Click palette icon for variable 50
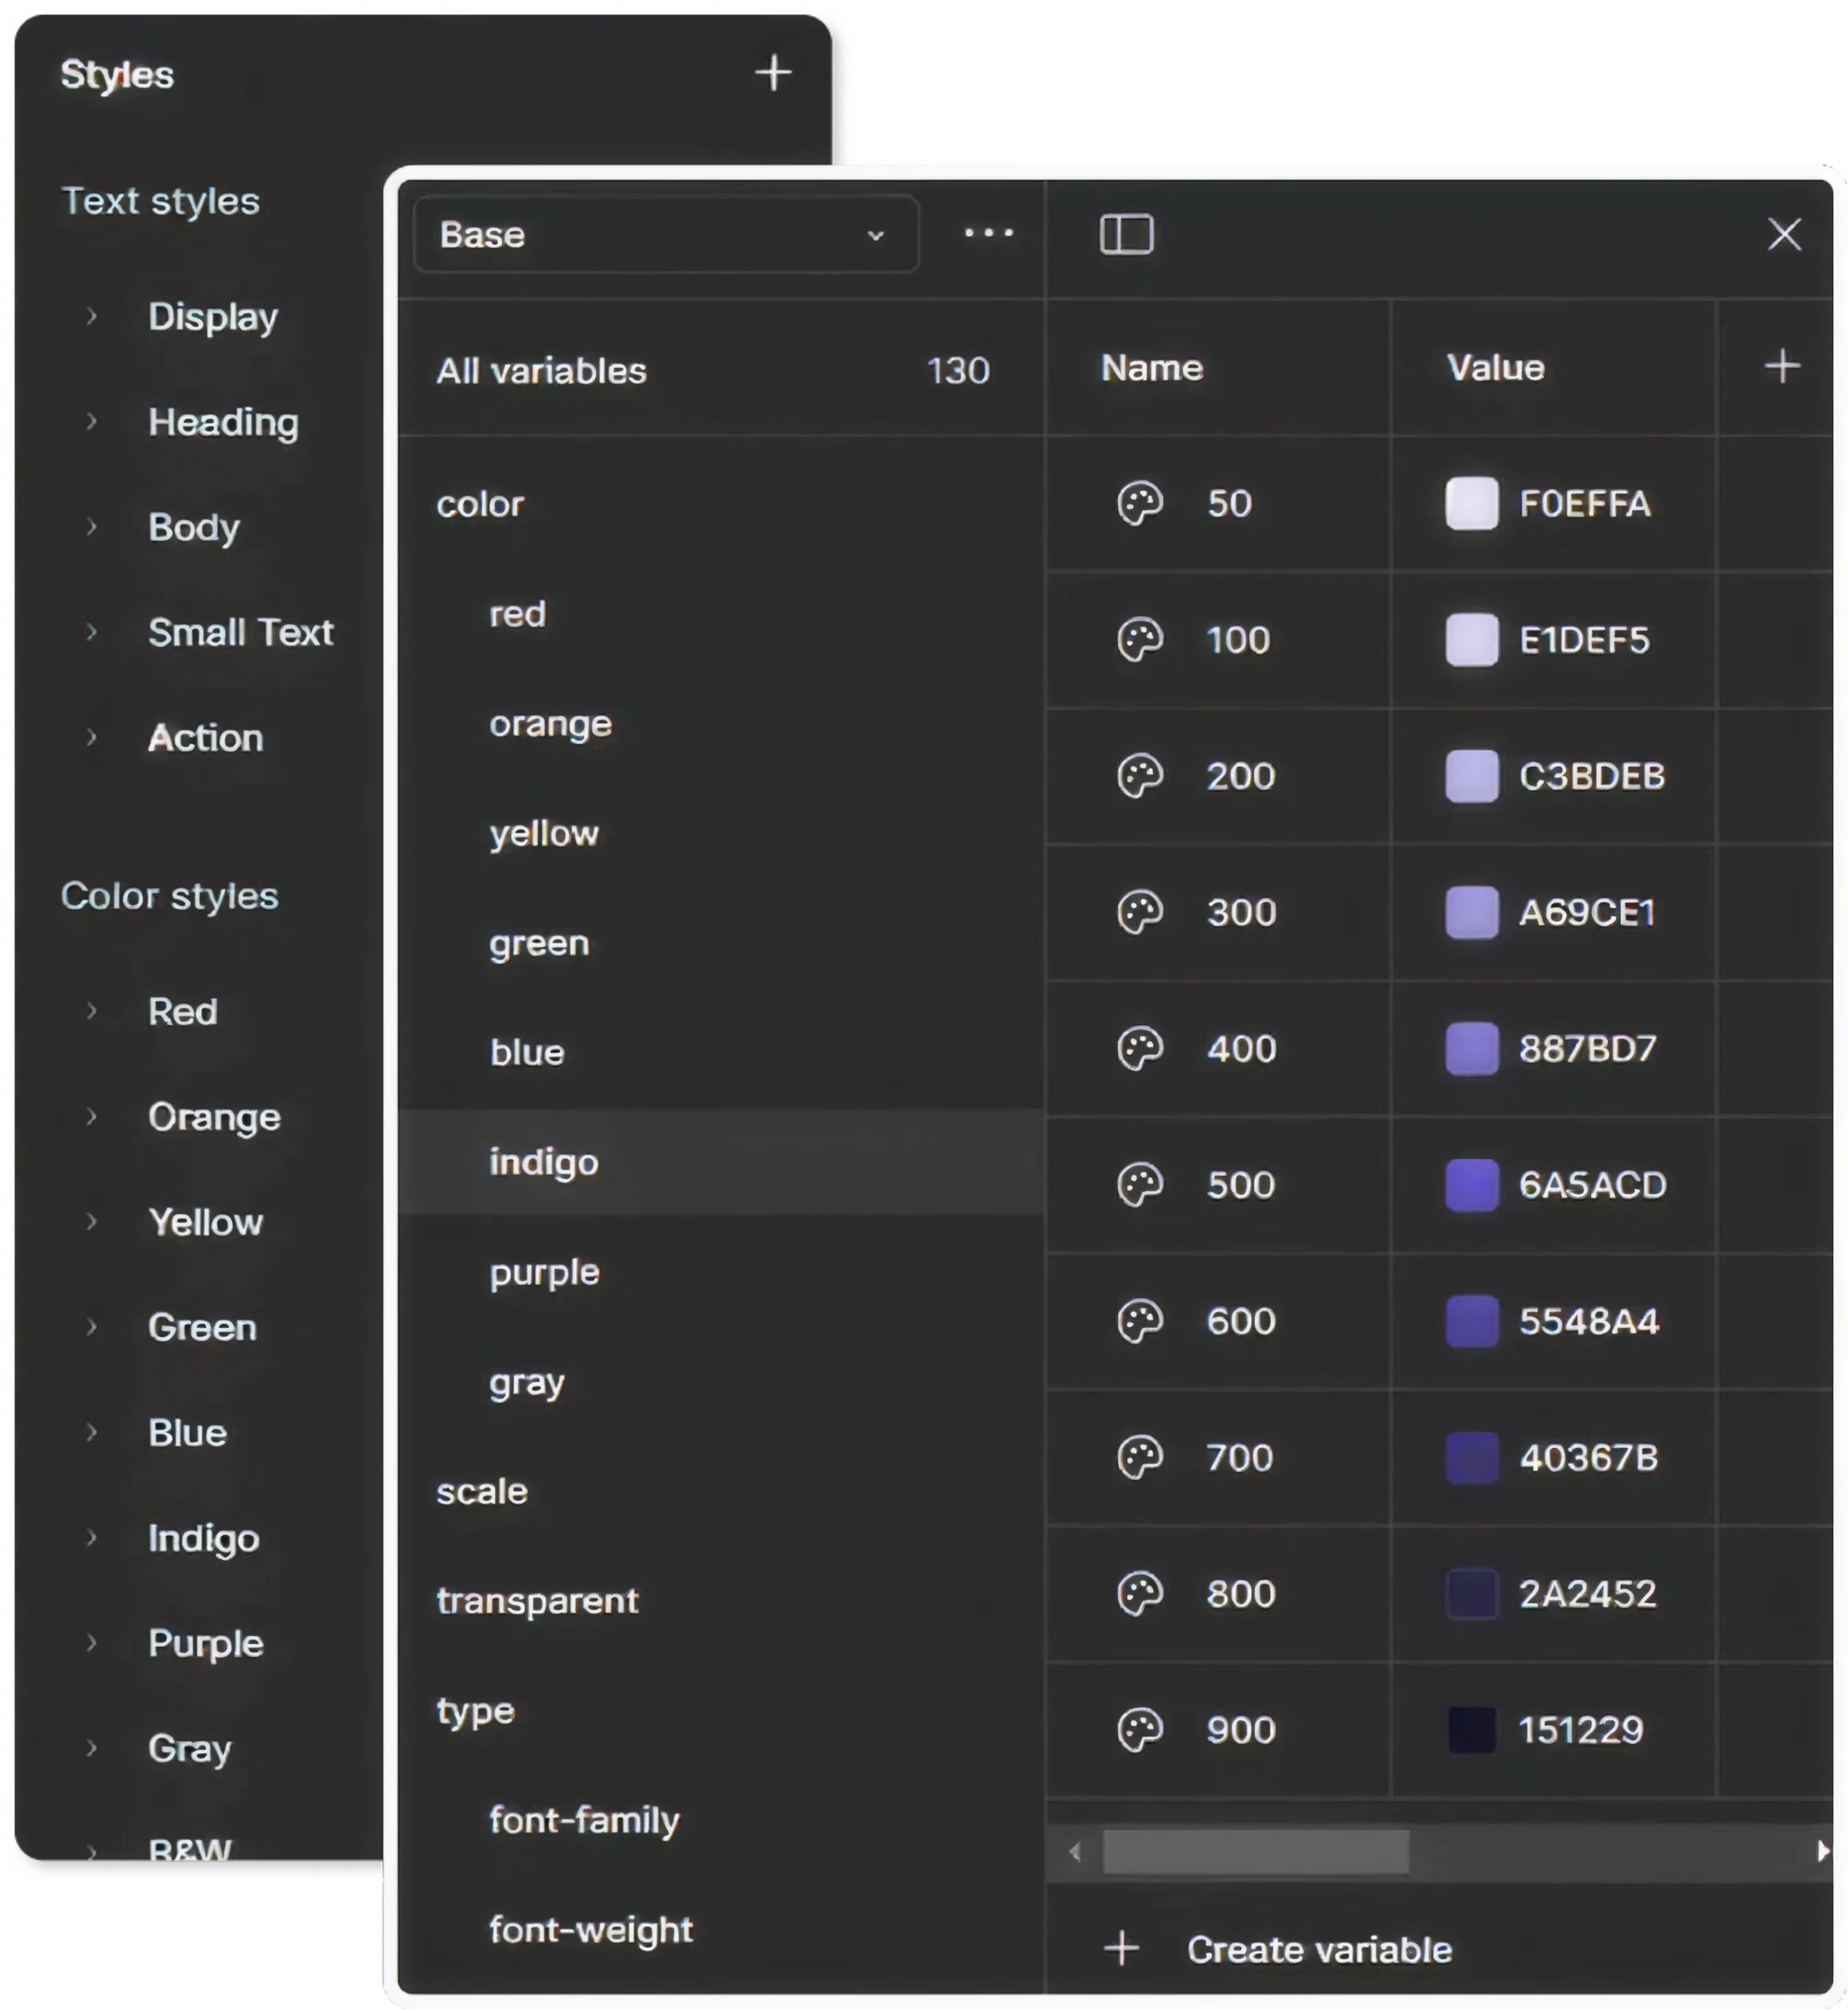The image size is (1848, 2010). pyautogui.click(x=1139, y=503)
